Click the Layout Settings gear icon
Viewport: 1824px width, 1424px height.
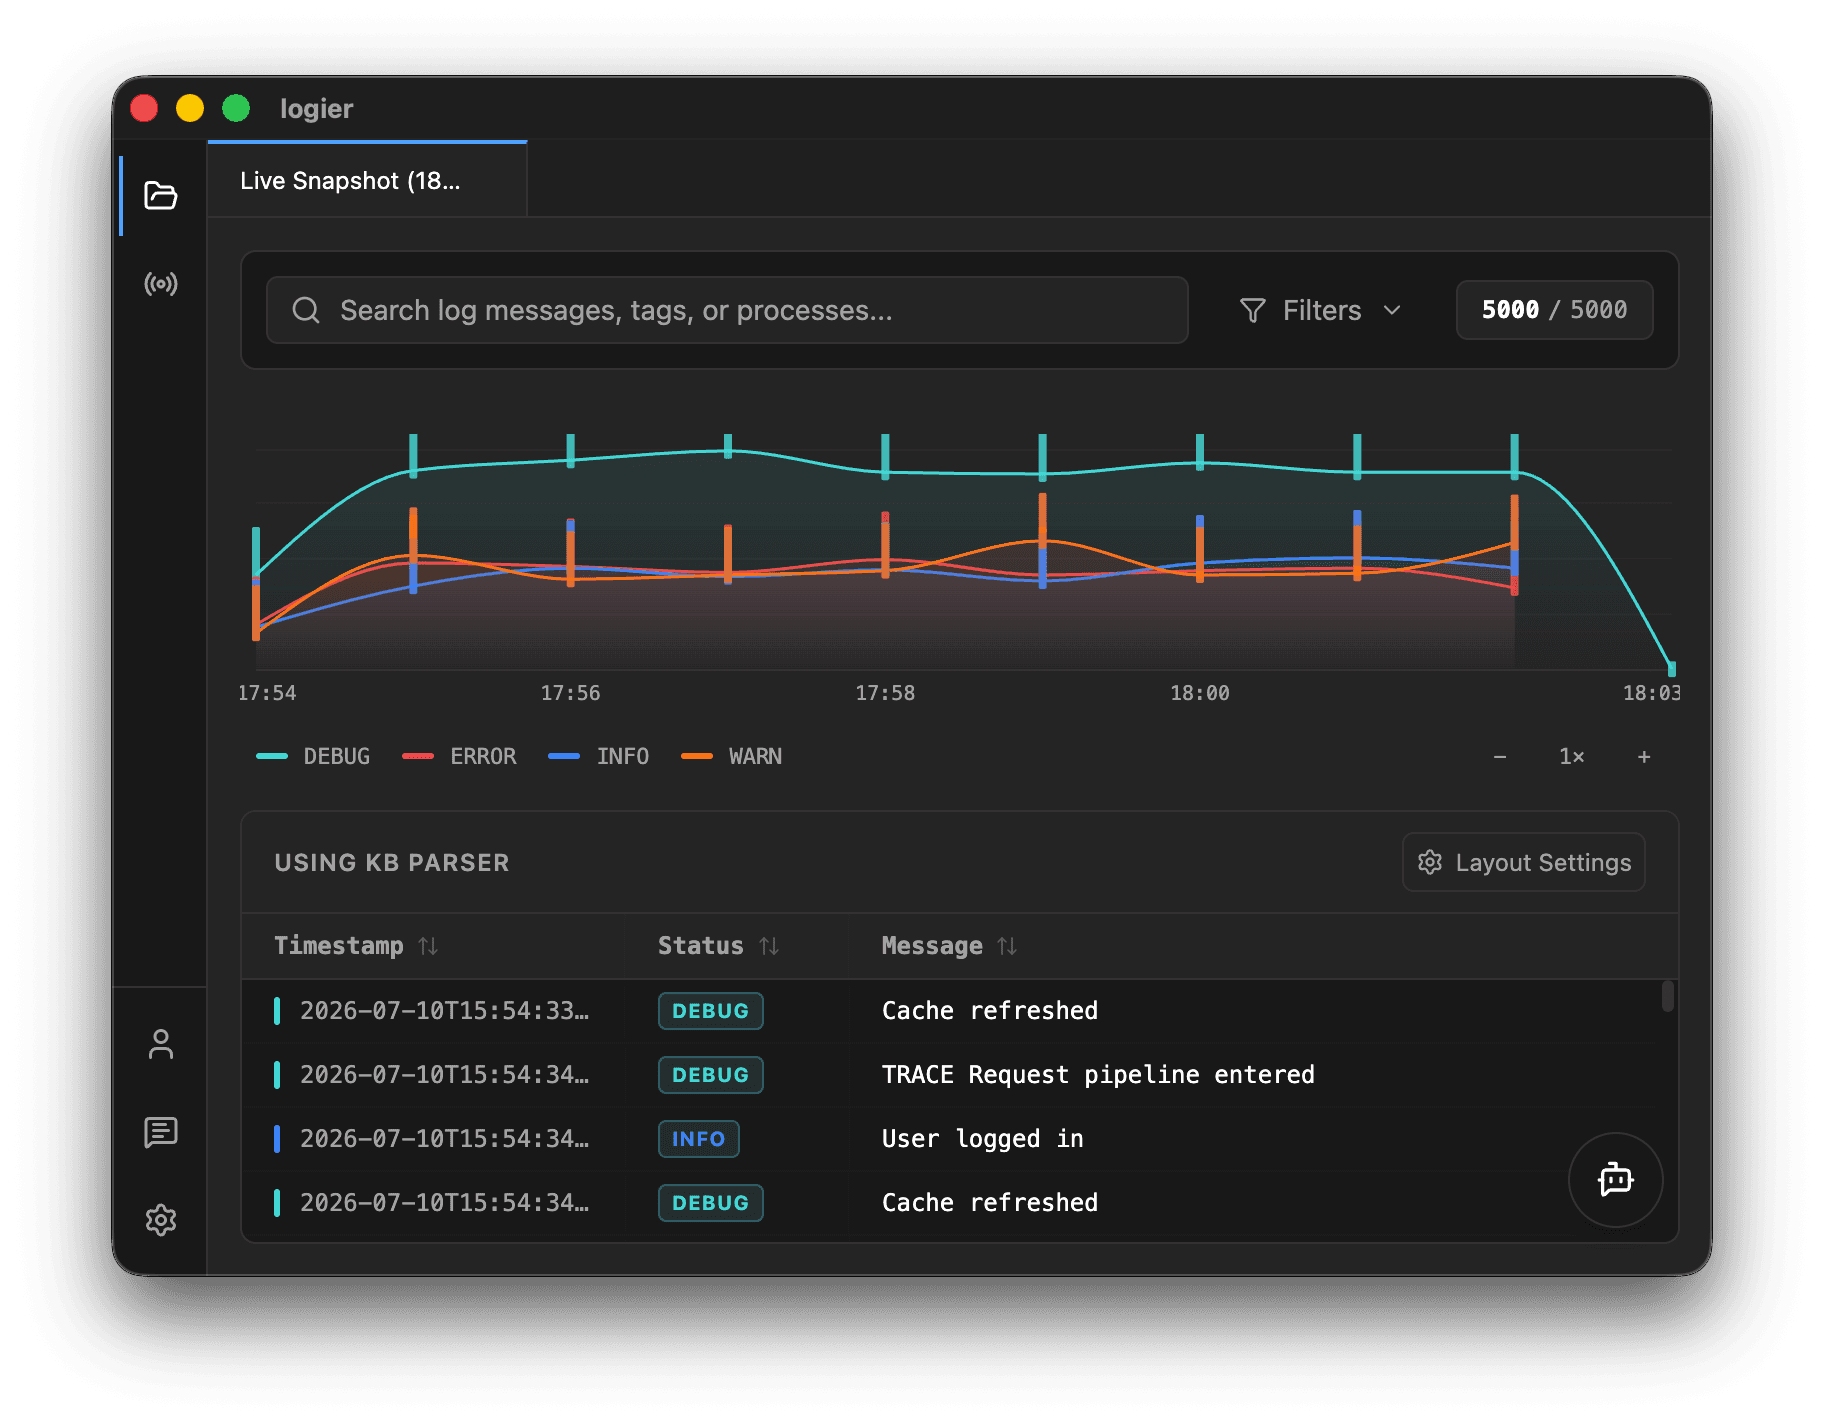pyautogui.click(x=1430, y=862)
